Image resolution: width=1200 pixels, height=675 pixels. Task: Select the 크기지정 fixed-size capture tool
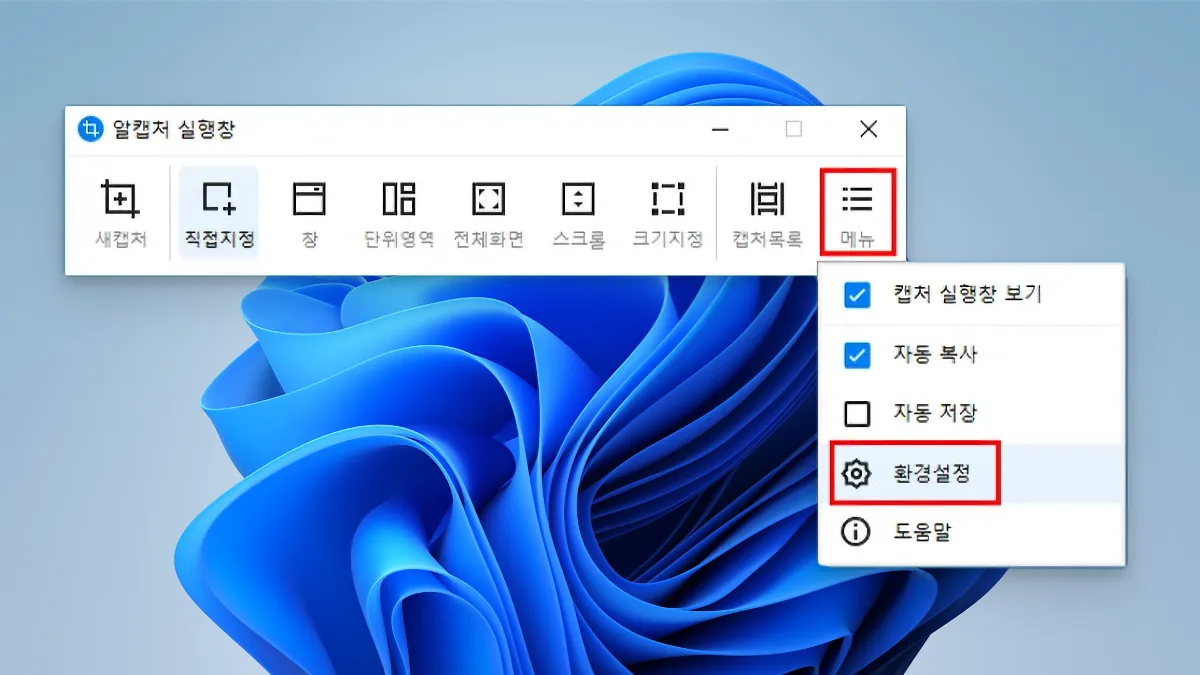click(667, 212)
